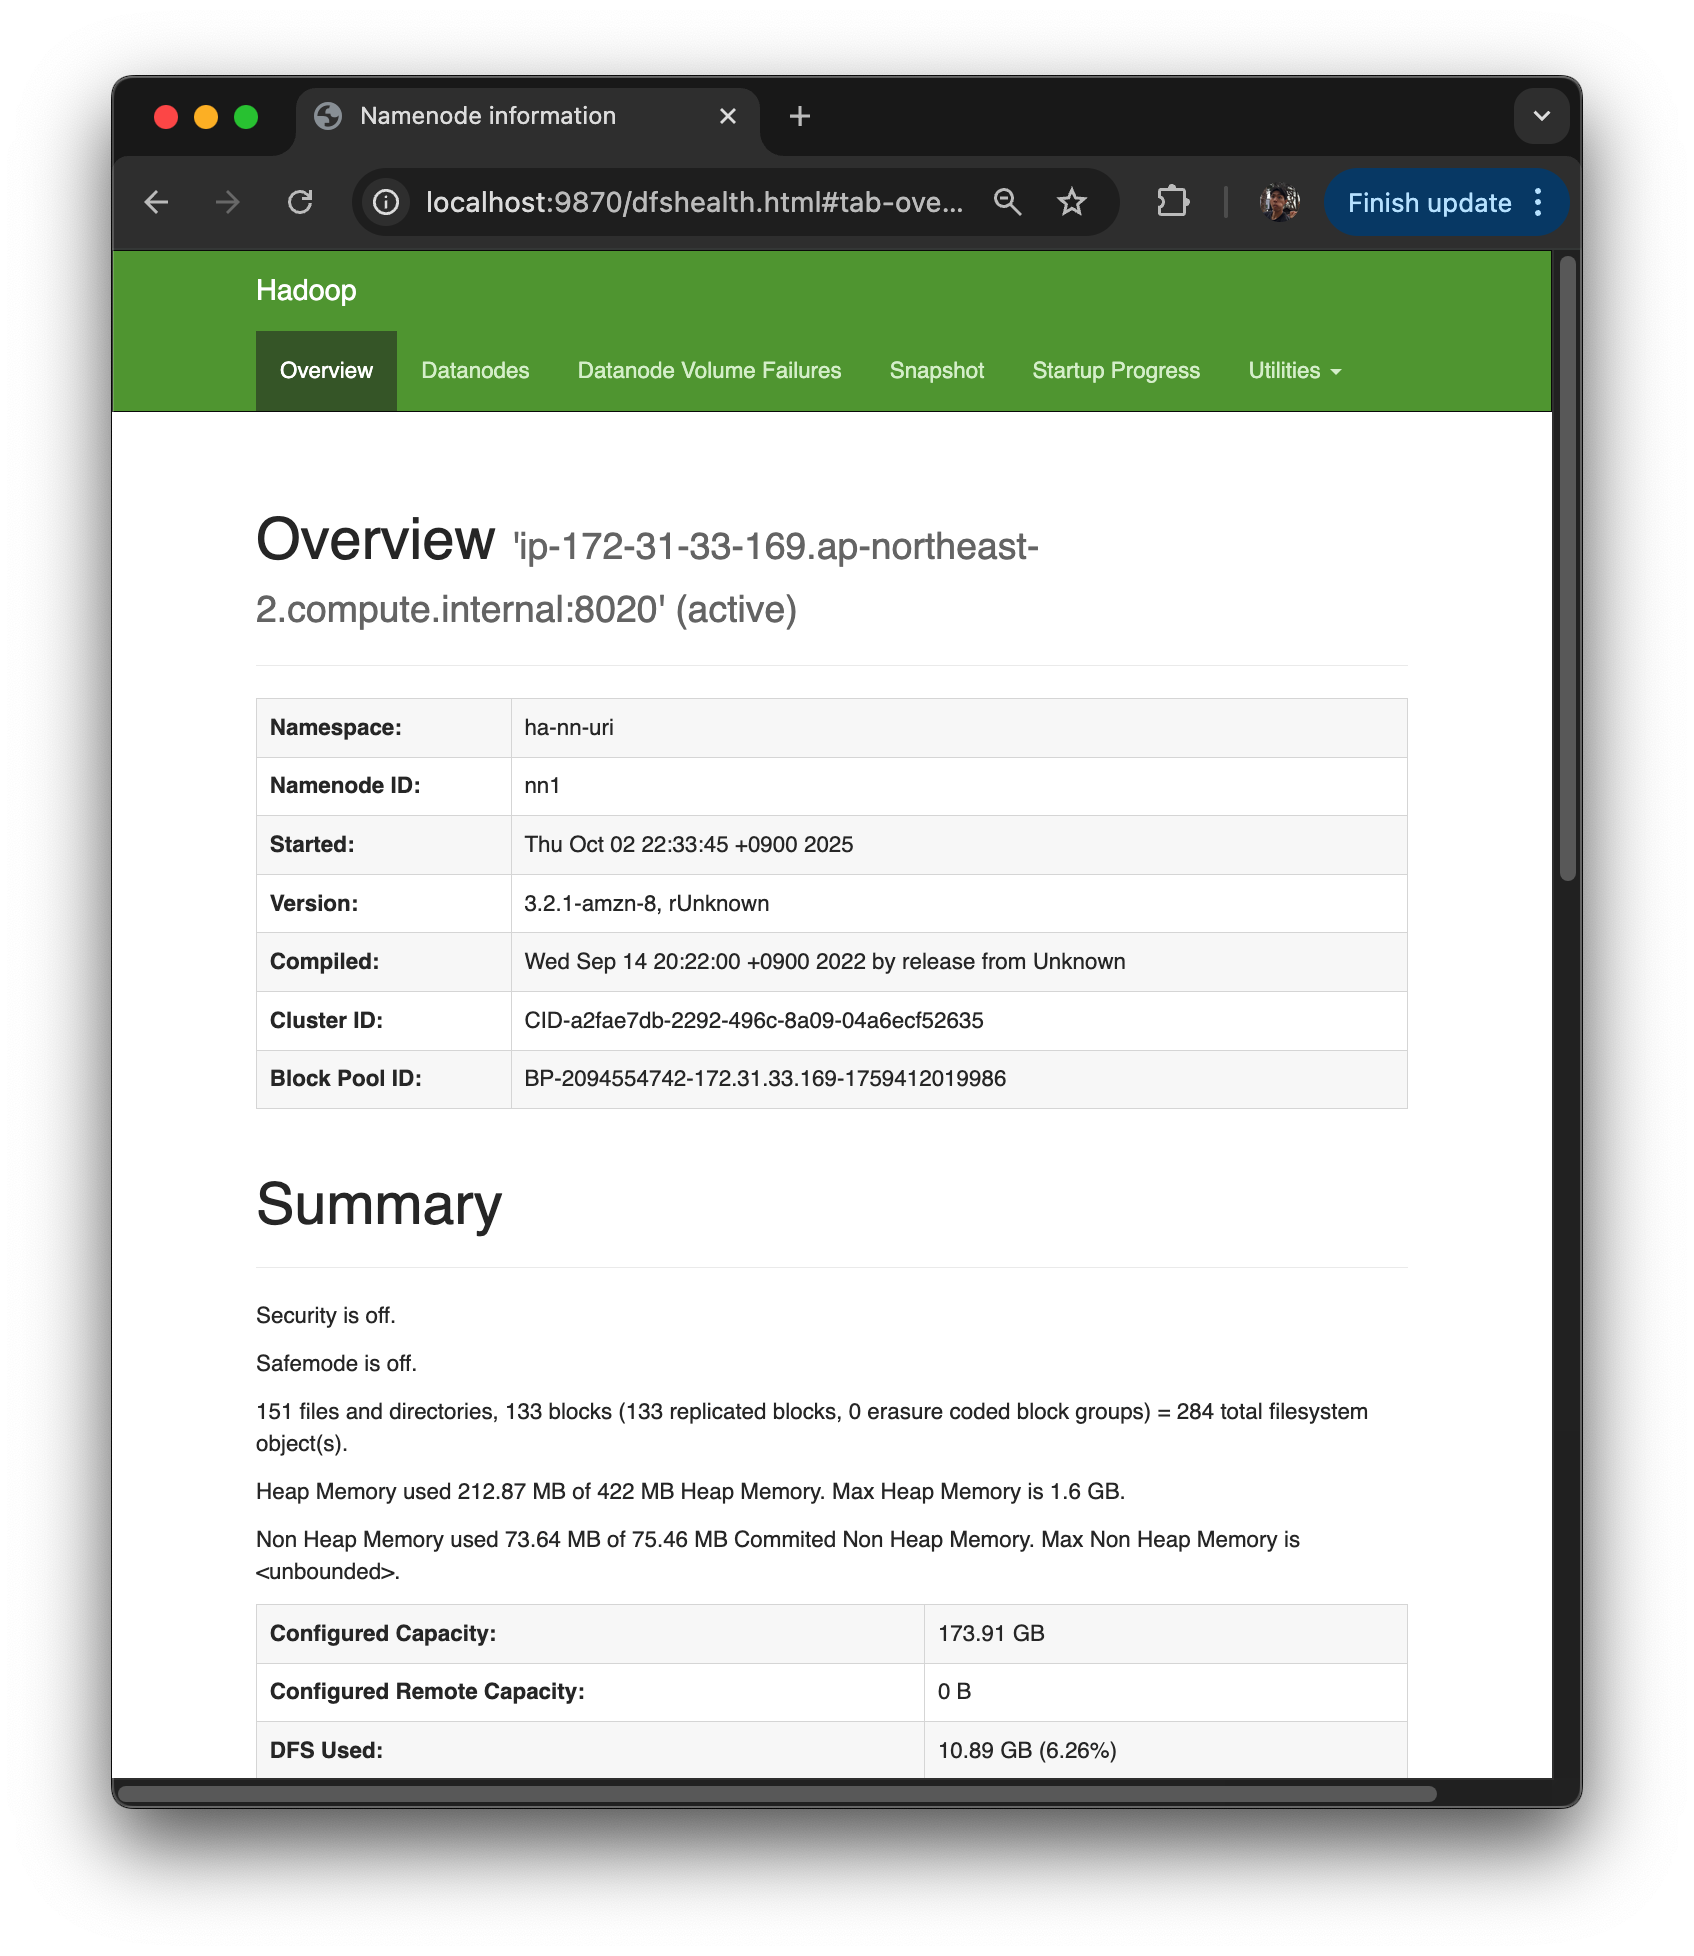
Task: Click the Namespace value 'ha-nn-uri'
Action: tap(569, 728)
